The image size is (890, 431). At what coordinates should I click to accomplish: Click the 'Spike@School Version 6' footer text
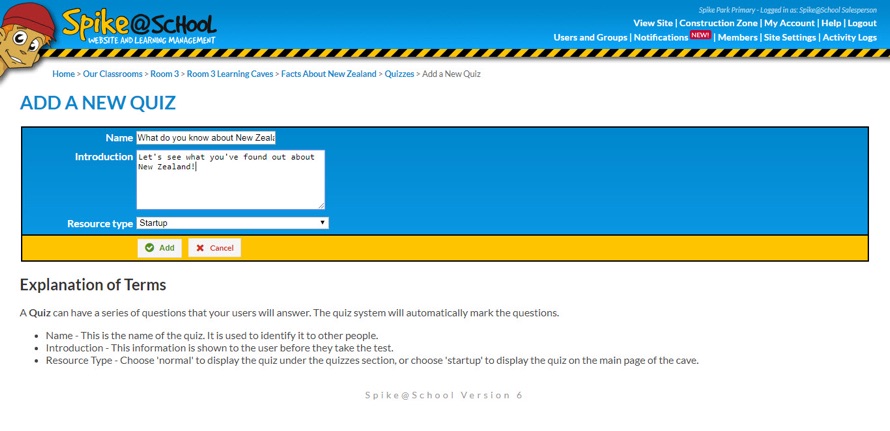[444, 395]
